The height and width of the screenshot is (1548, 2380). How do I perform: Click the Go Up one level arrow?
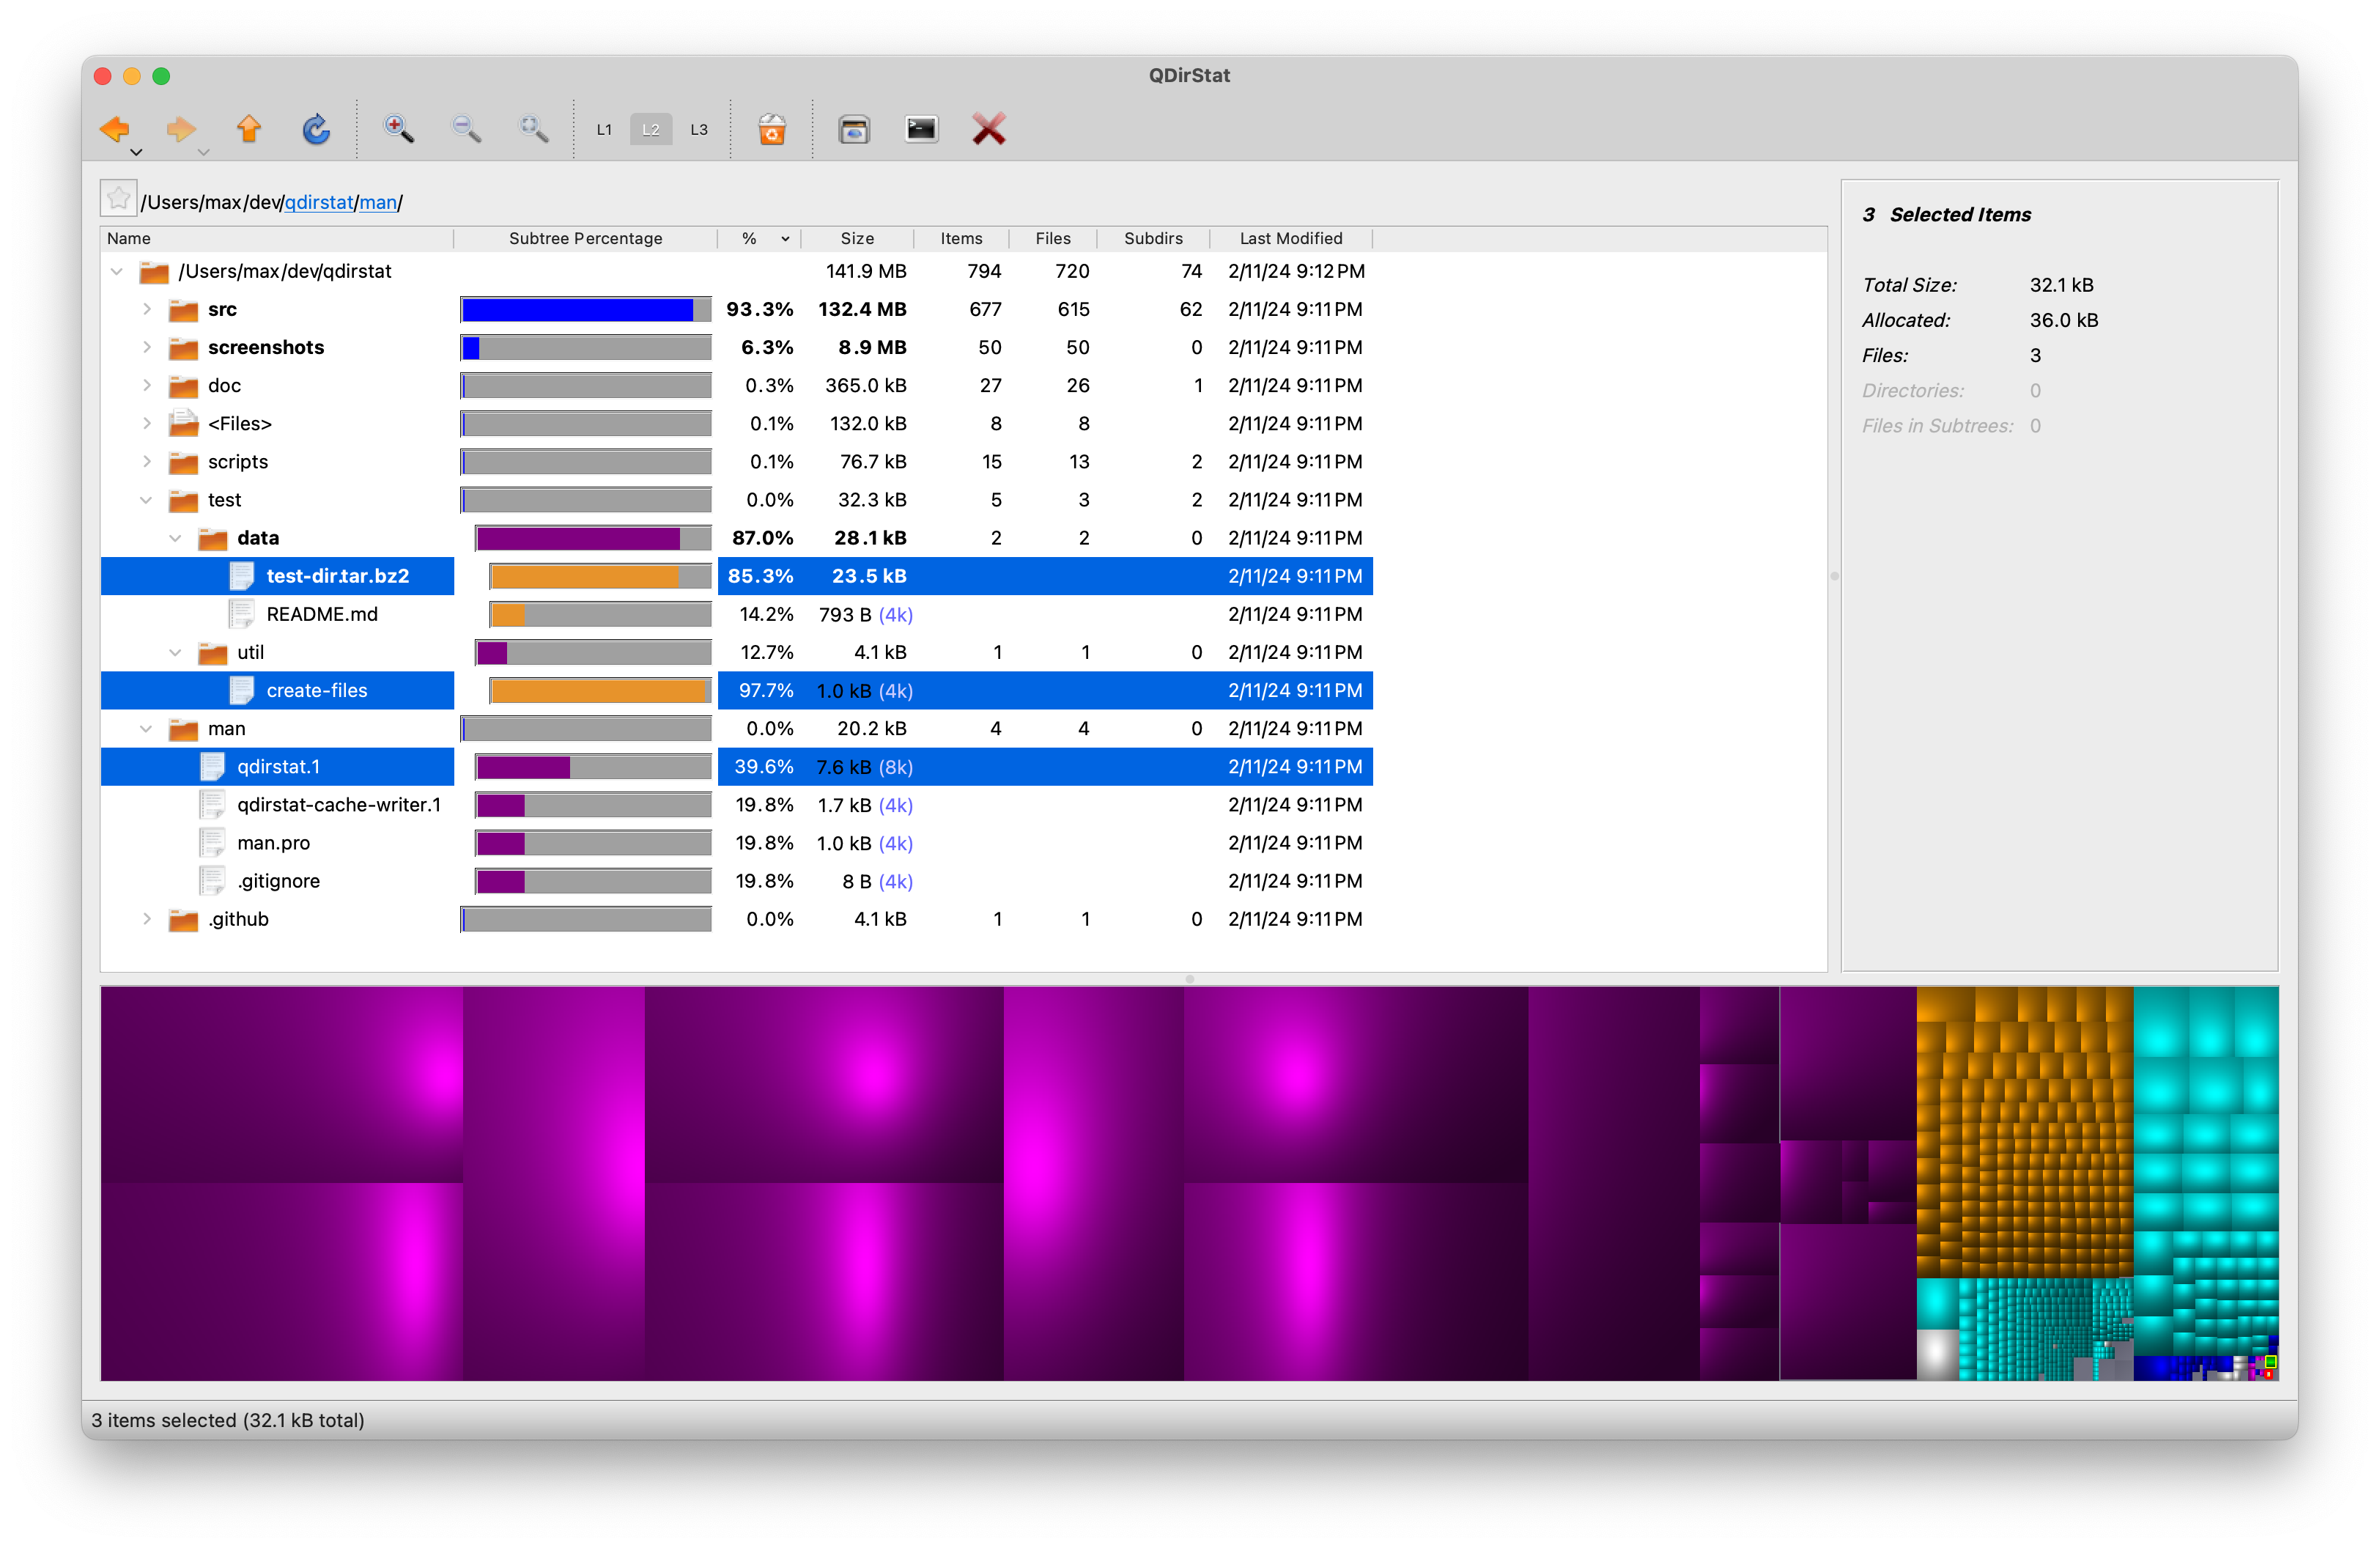(249, 129)
